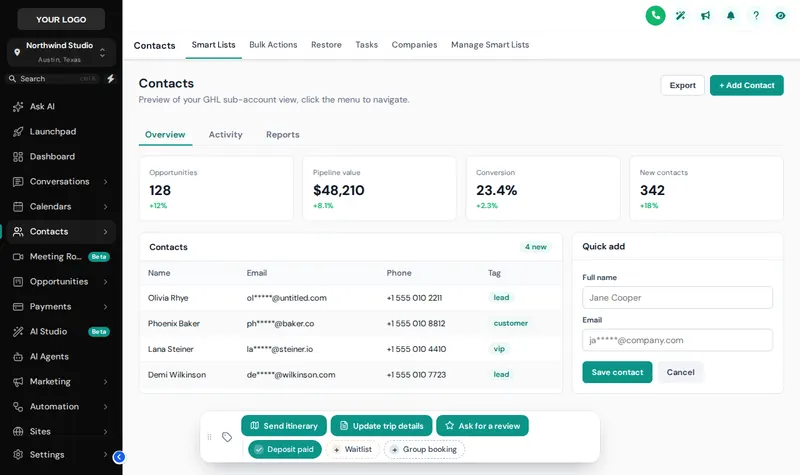This screenshot has height=475, width=800.
Task: Click the Full name input field
Action: coord(677,297)
